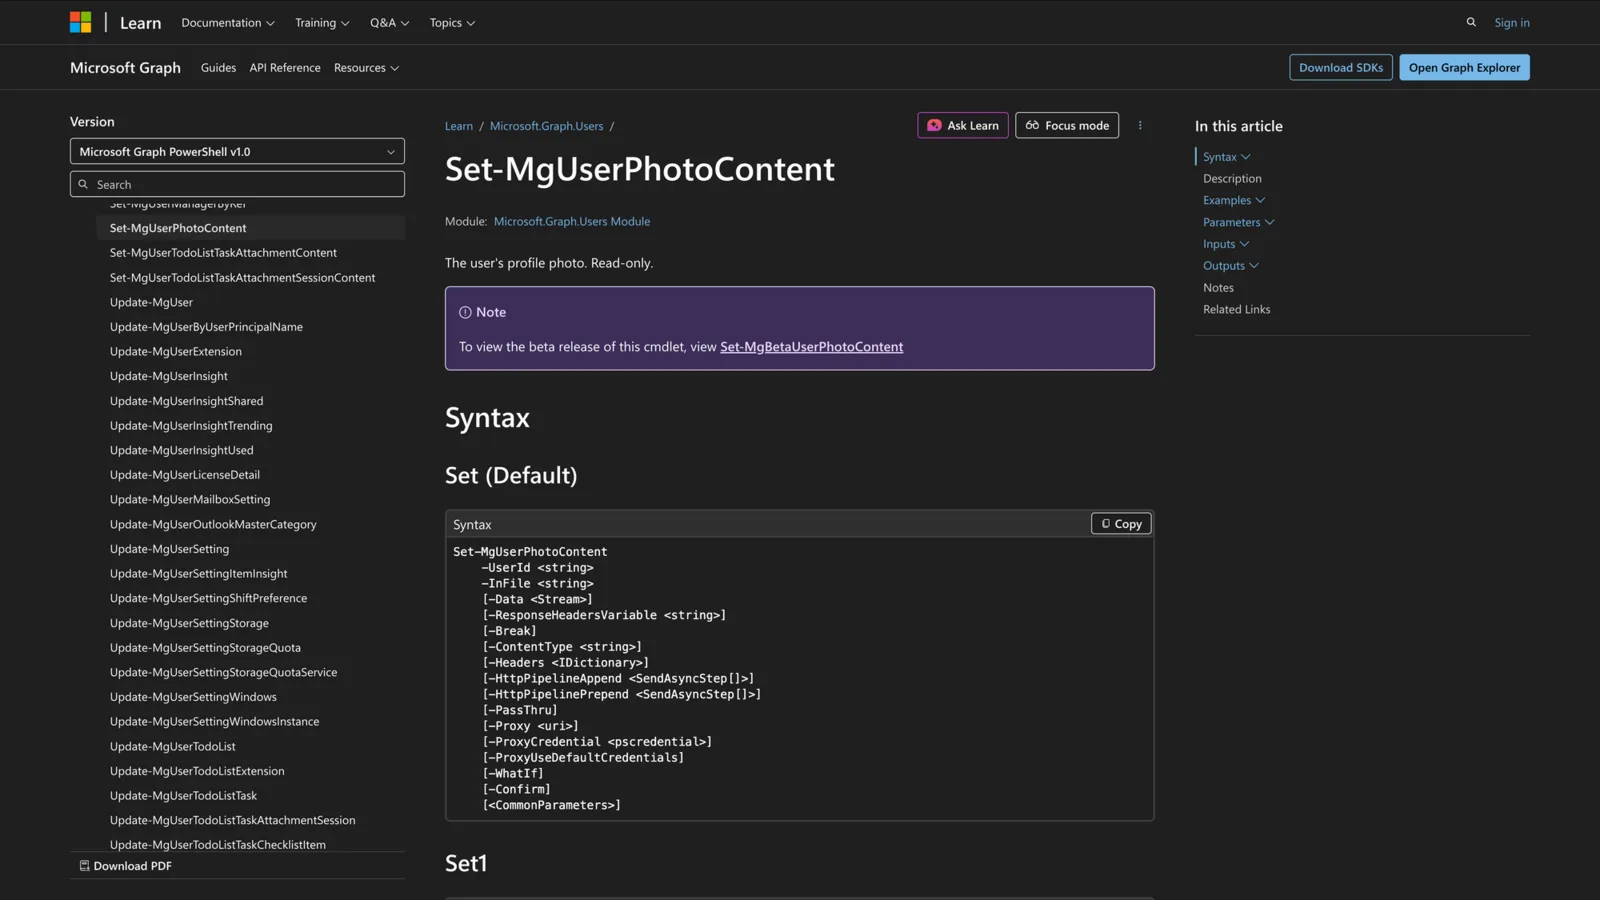Open the Version selector dropdown
Image resolution: width=1600 pixels, height=900 pixels.
pyautogui.click(x=237, y=151)
